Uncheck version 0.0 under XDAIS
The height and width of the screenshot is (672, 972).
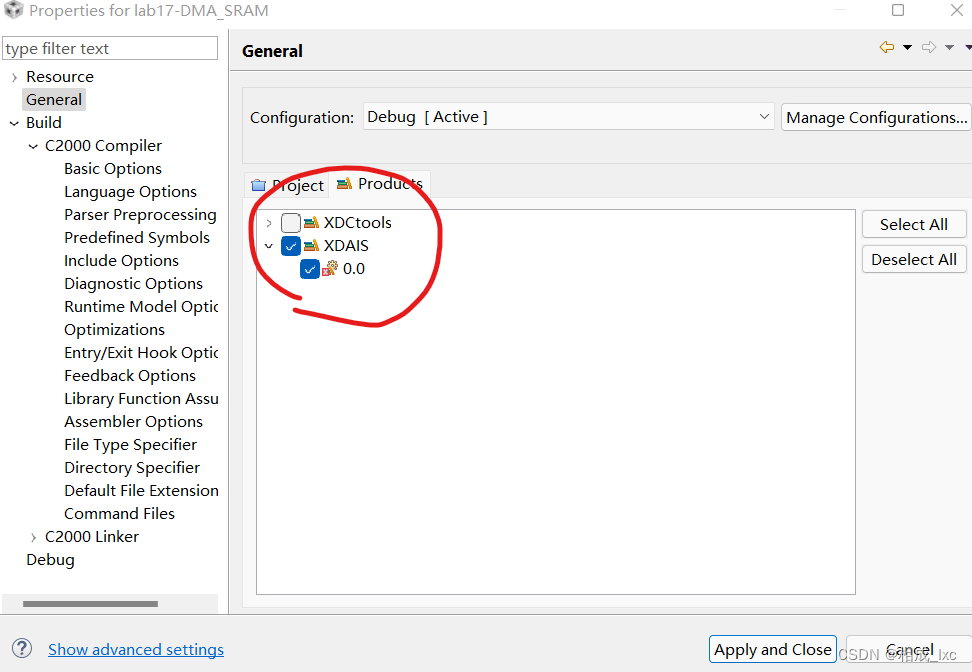coord(310,268)
